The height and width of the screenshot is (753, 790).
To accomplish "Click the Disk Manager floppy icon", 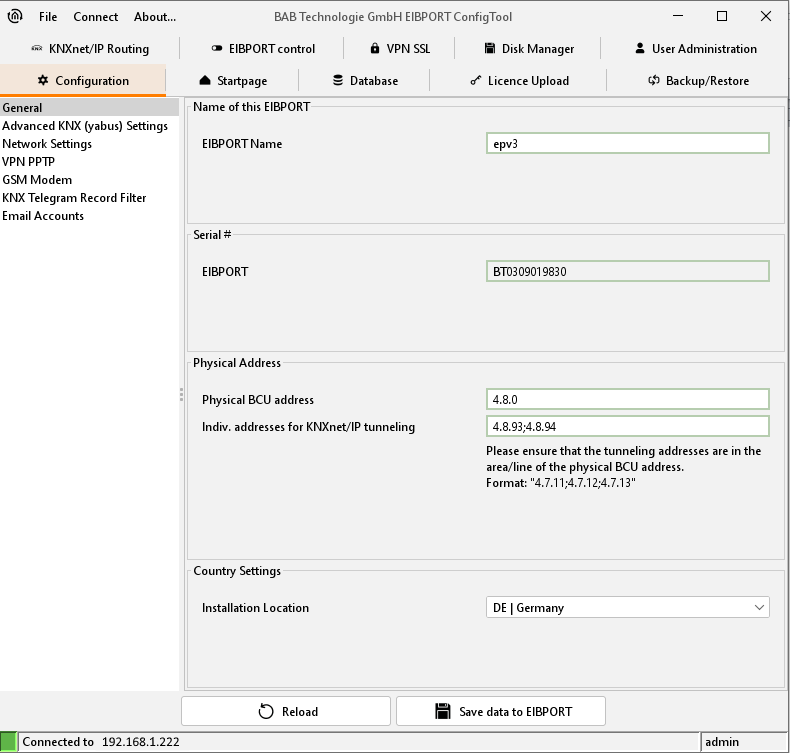I will pos(490,49).
